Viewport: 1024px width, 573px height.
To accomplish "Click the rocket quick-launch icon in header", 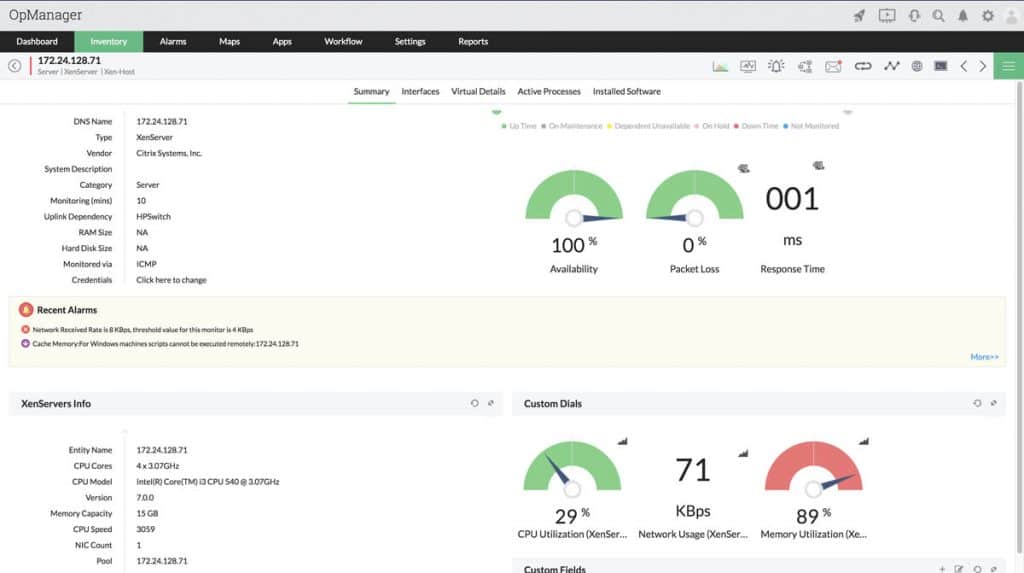I will 859,16.
